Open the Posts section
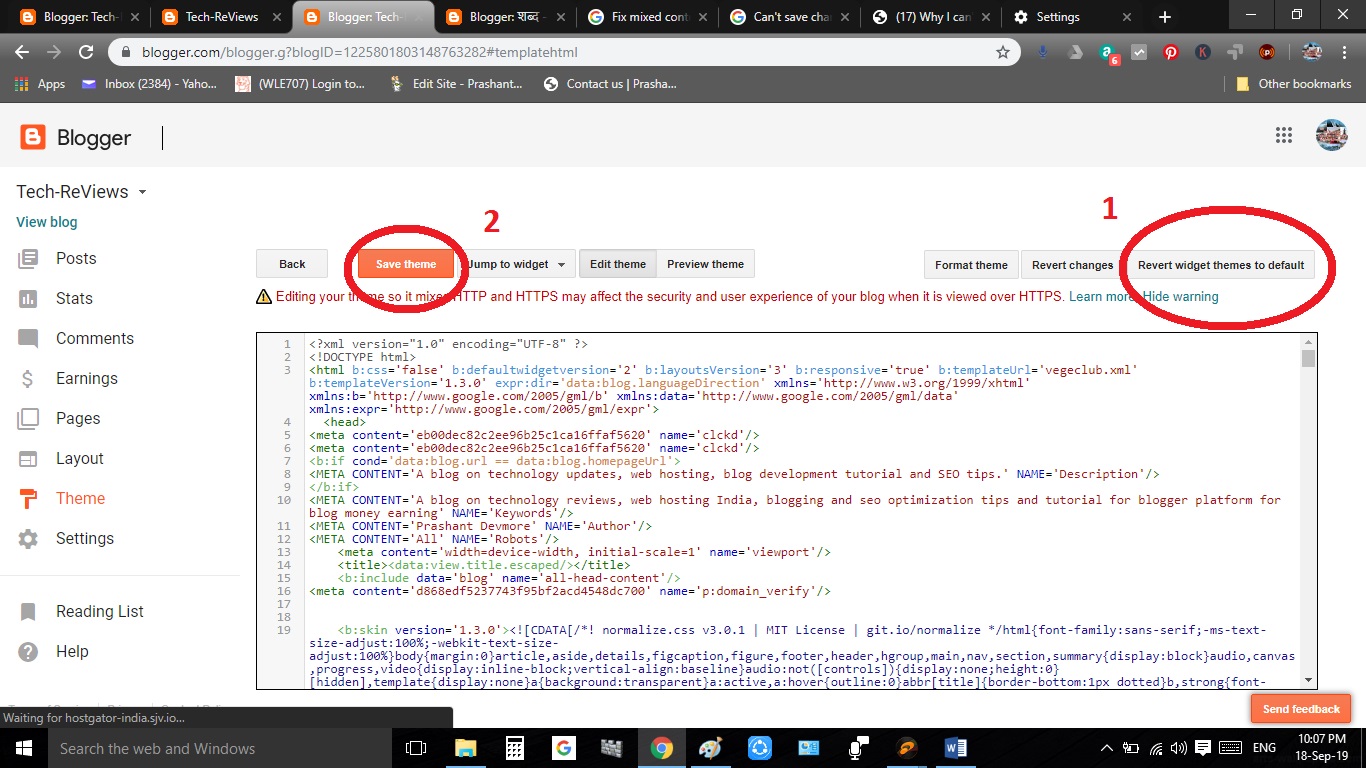The height and width of the screenshot is (768, 1366). (x=76, y=259)
